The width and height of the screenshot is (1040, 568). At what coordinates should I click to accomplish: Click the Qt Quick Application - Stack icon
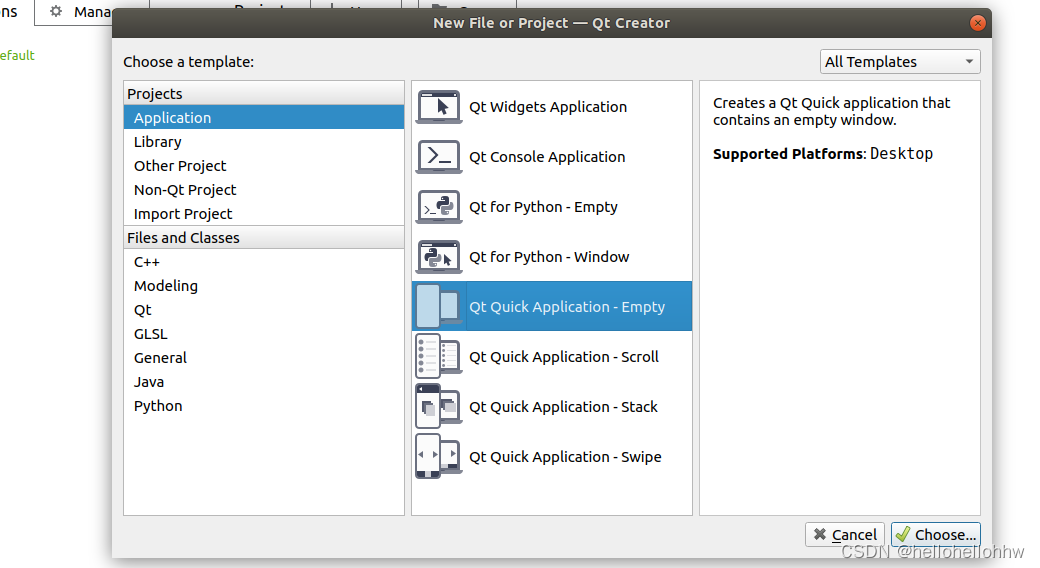pos(438,407)
